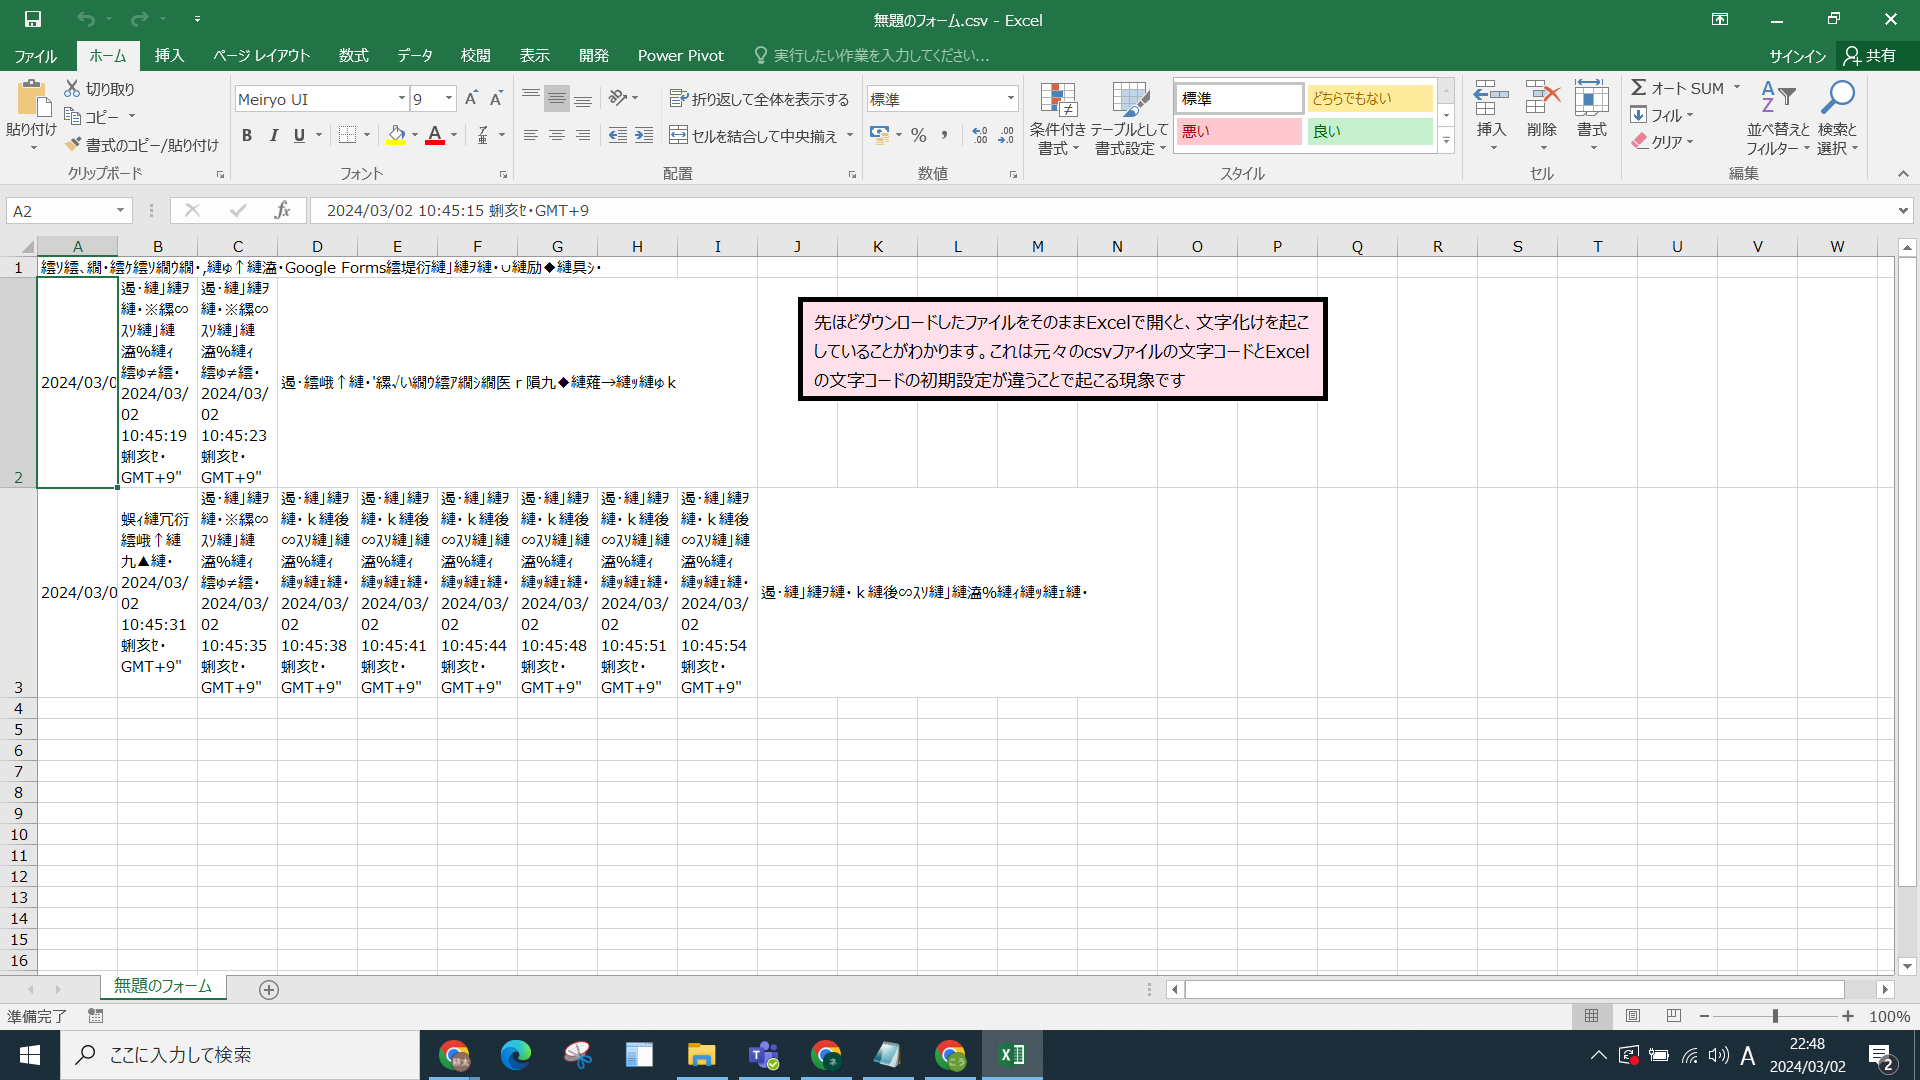Switch to the データ ribbon tab
This screenshot has width=1920, height=1080.
pyautogui.click(x=414, y=55)
